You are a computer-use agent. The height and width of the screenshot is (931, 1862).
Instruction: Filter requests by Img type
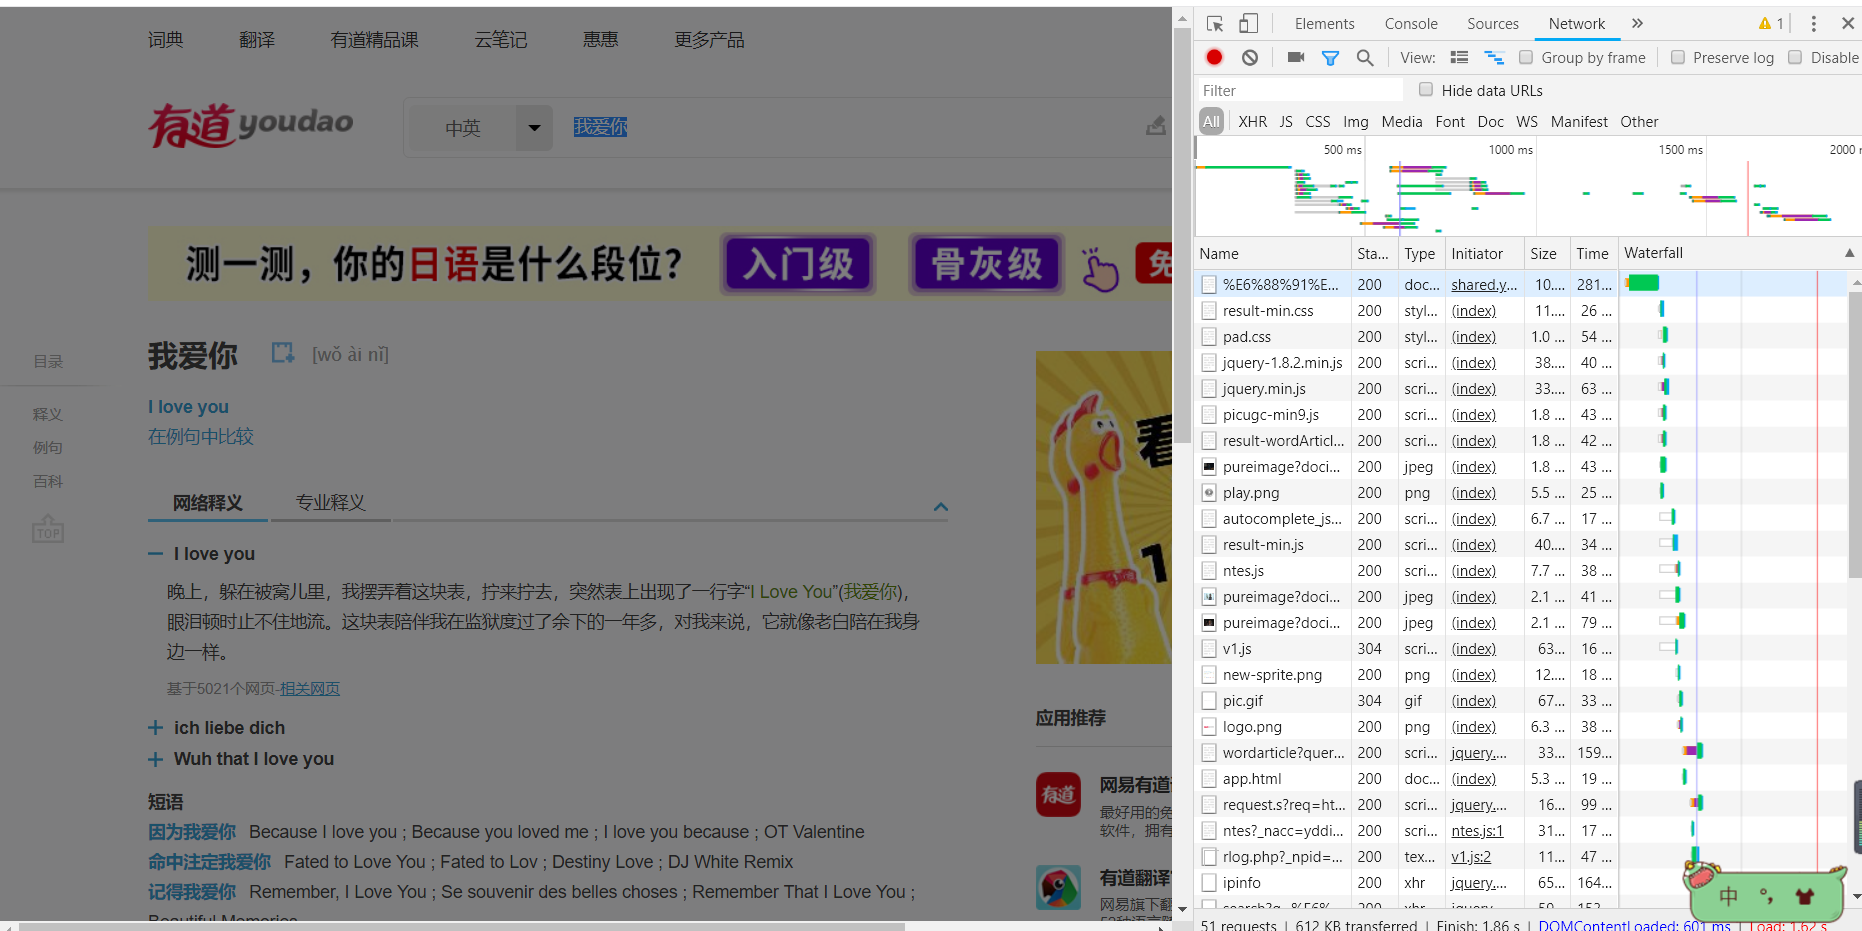pos(1355,122)
